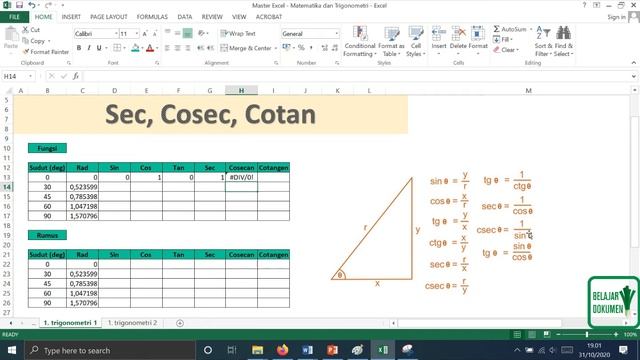This screenshot has width=640, height=360.
Task: Switch to Page Break Preview in status bar
Action: click(x=547, y=334)
